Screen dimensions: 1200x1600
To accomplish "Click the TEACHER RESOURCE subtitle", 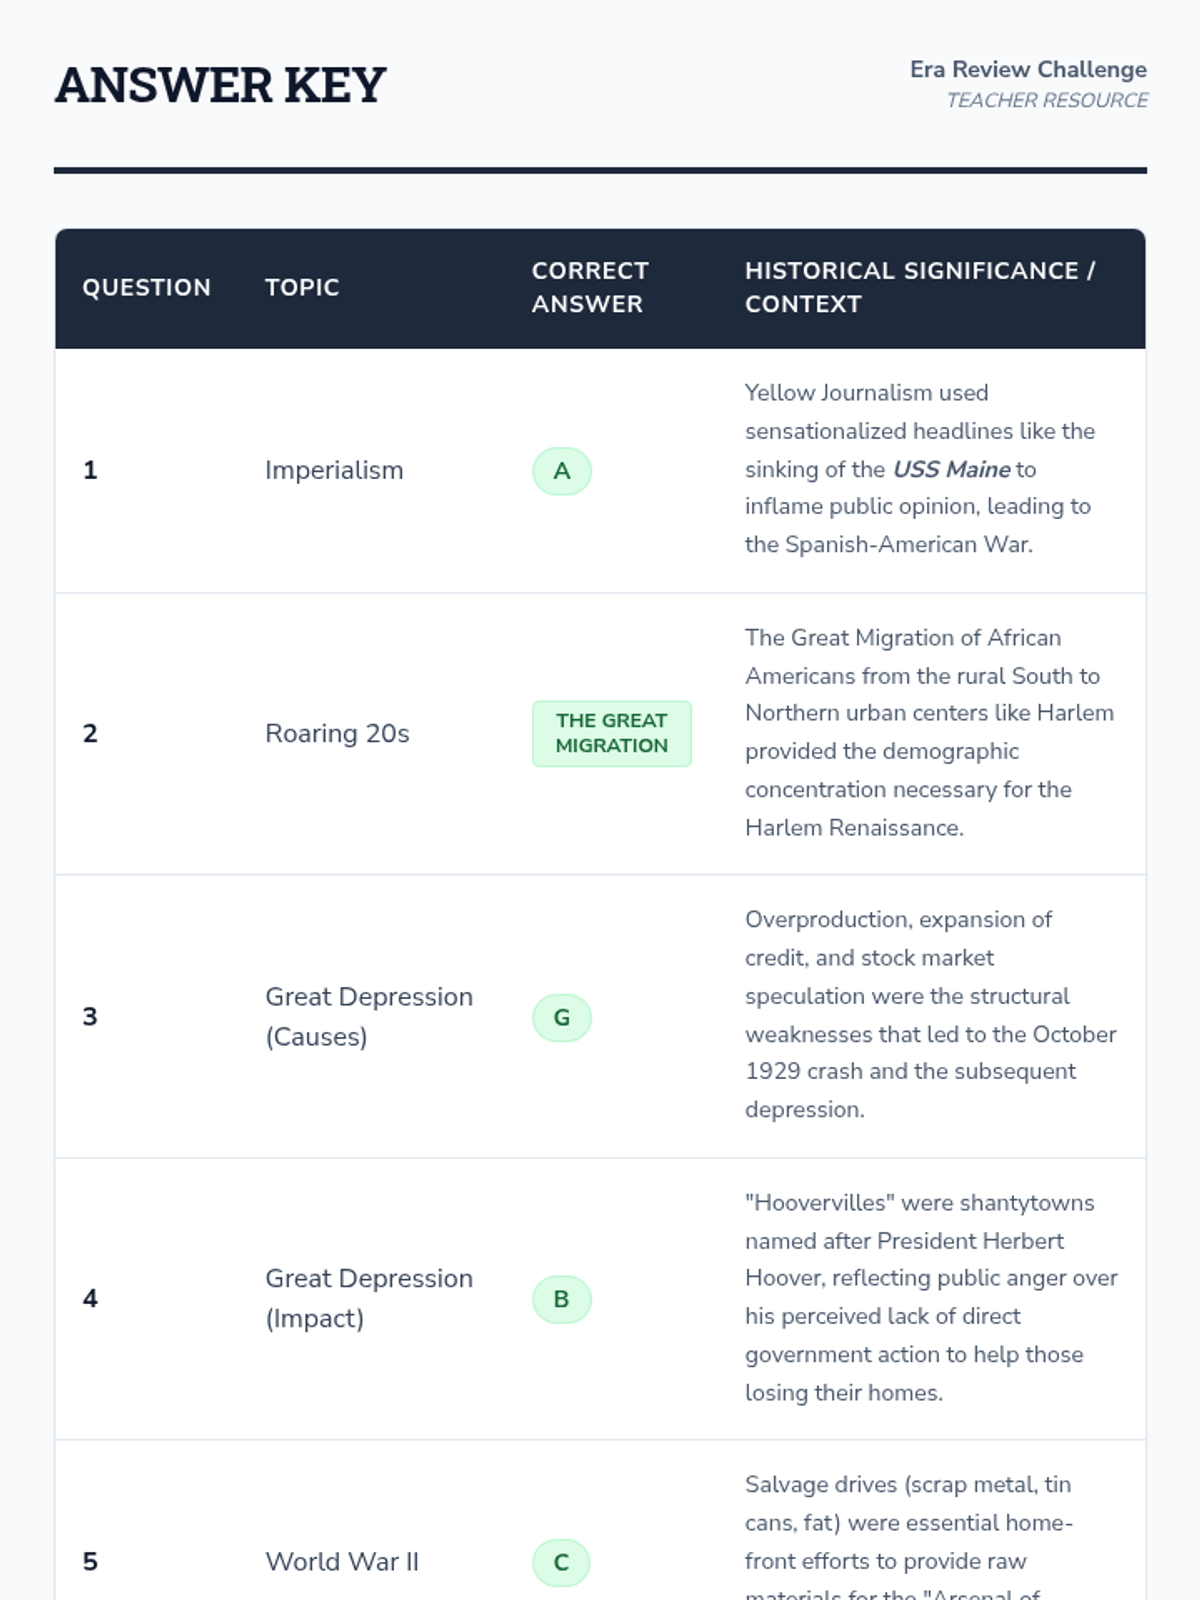I will pos(1047,101).
